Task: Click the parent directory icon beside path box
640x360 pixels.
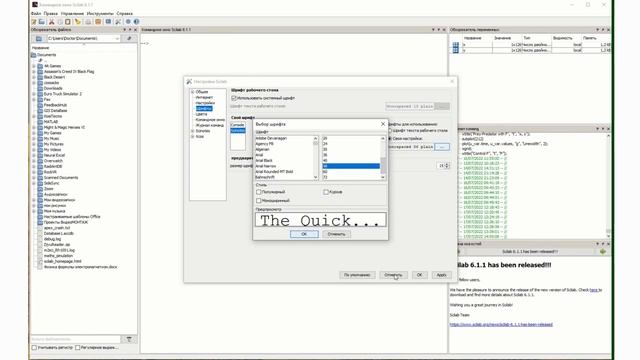Action: 129,38
